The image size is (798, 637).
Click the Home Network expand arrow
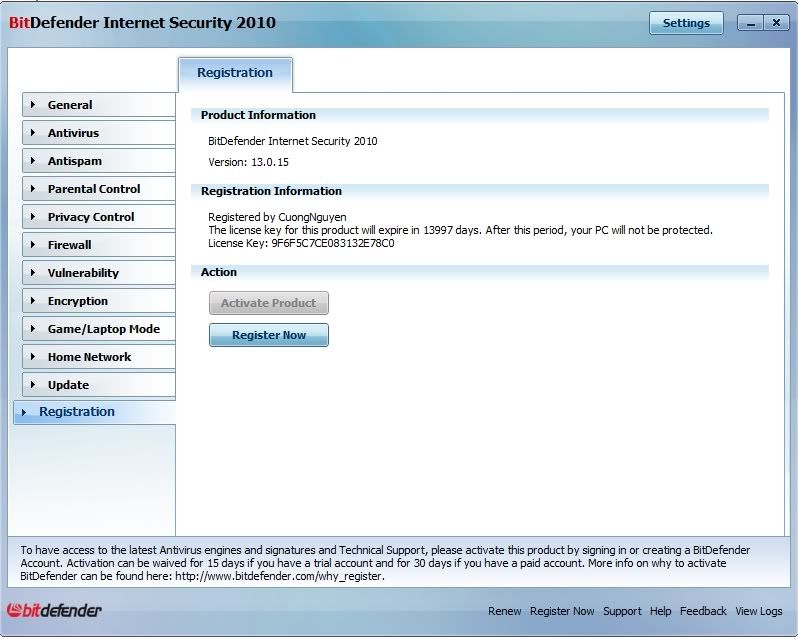coord(33,357)
